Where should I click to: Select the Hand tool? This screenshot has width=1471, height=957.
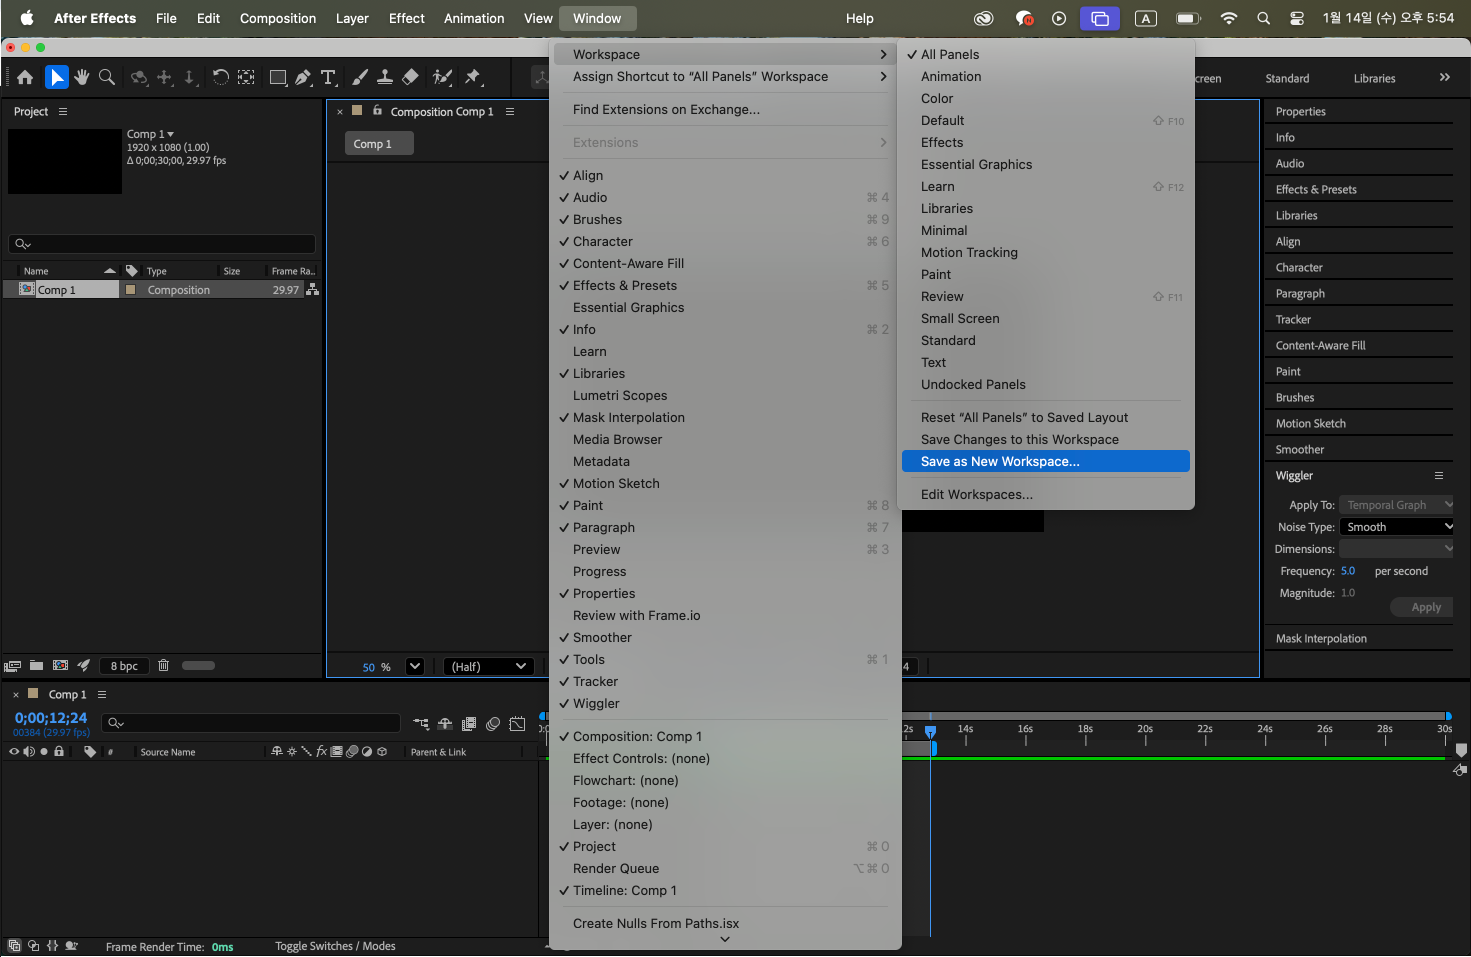82,77
